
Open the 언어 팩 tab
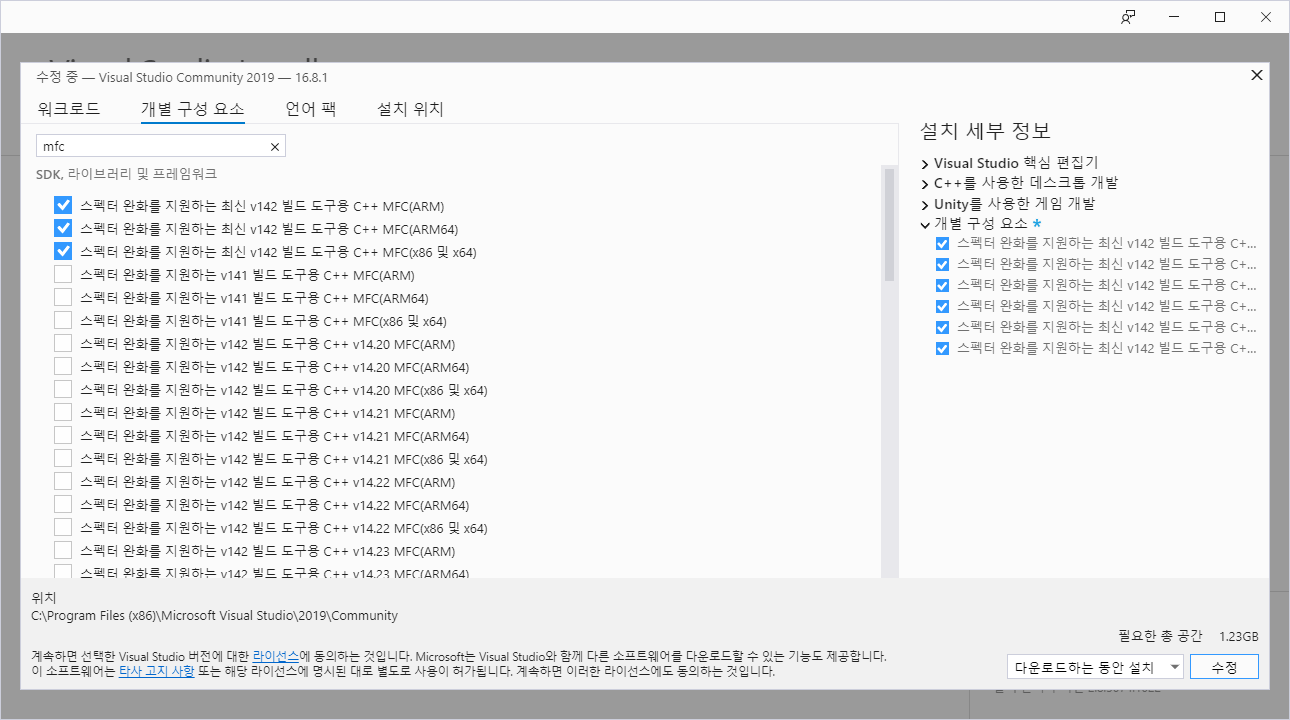pyautogui.click(x=311, y=109)
